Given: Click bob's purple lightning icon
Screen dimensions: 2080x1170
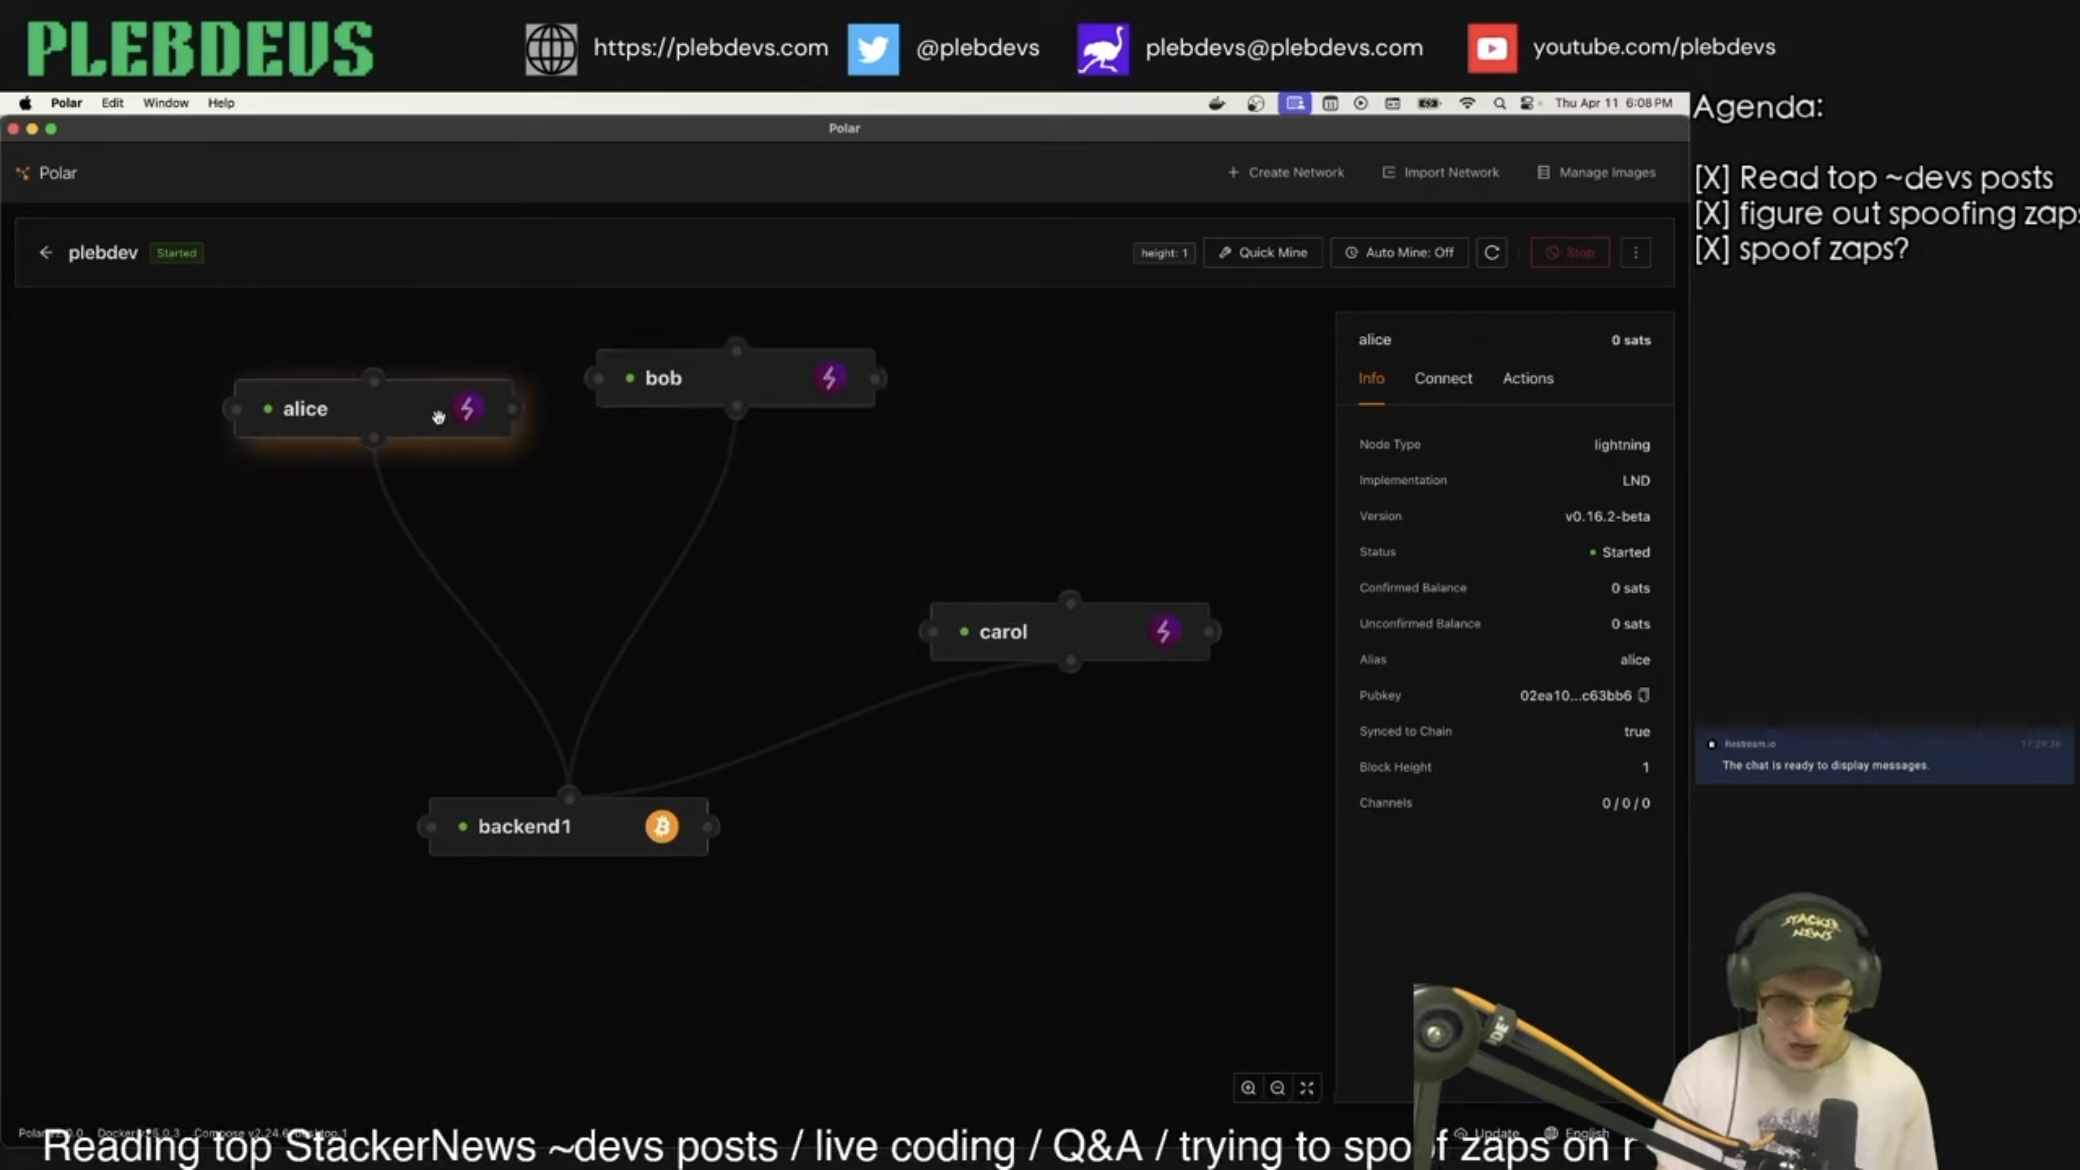Looking at the screenshot, I should click(829, 378).
